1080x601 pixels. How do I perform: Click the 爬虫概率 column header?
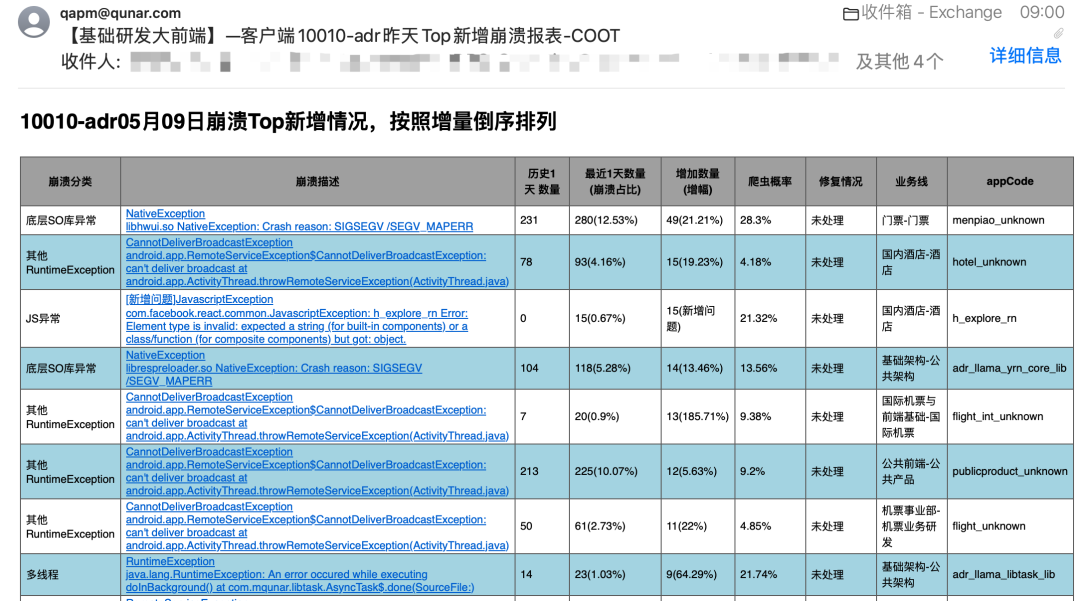coord(770,182)
